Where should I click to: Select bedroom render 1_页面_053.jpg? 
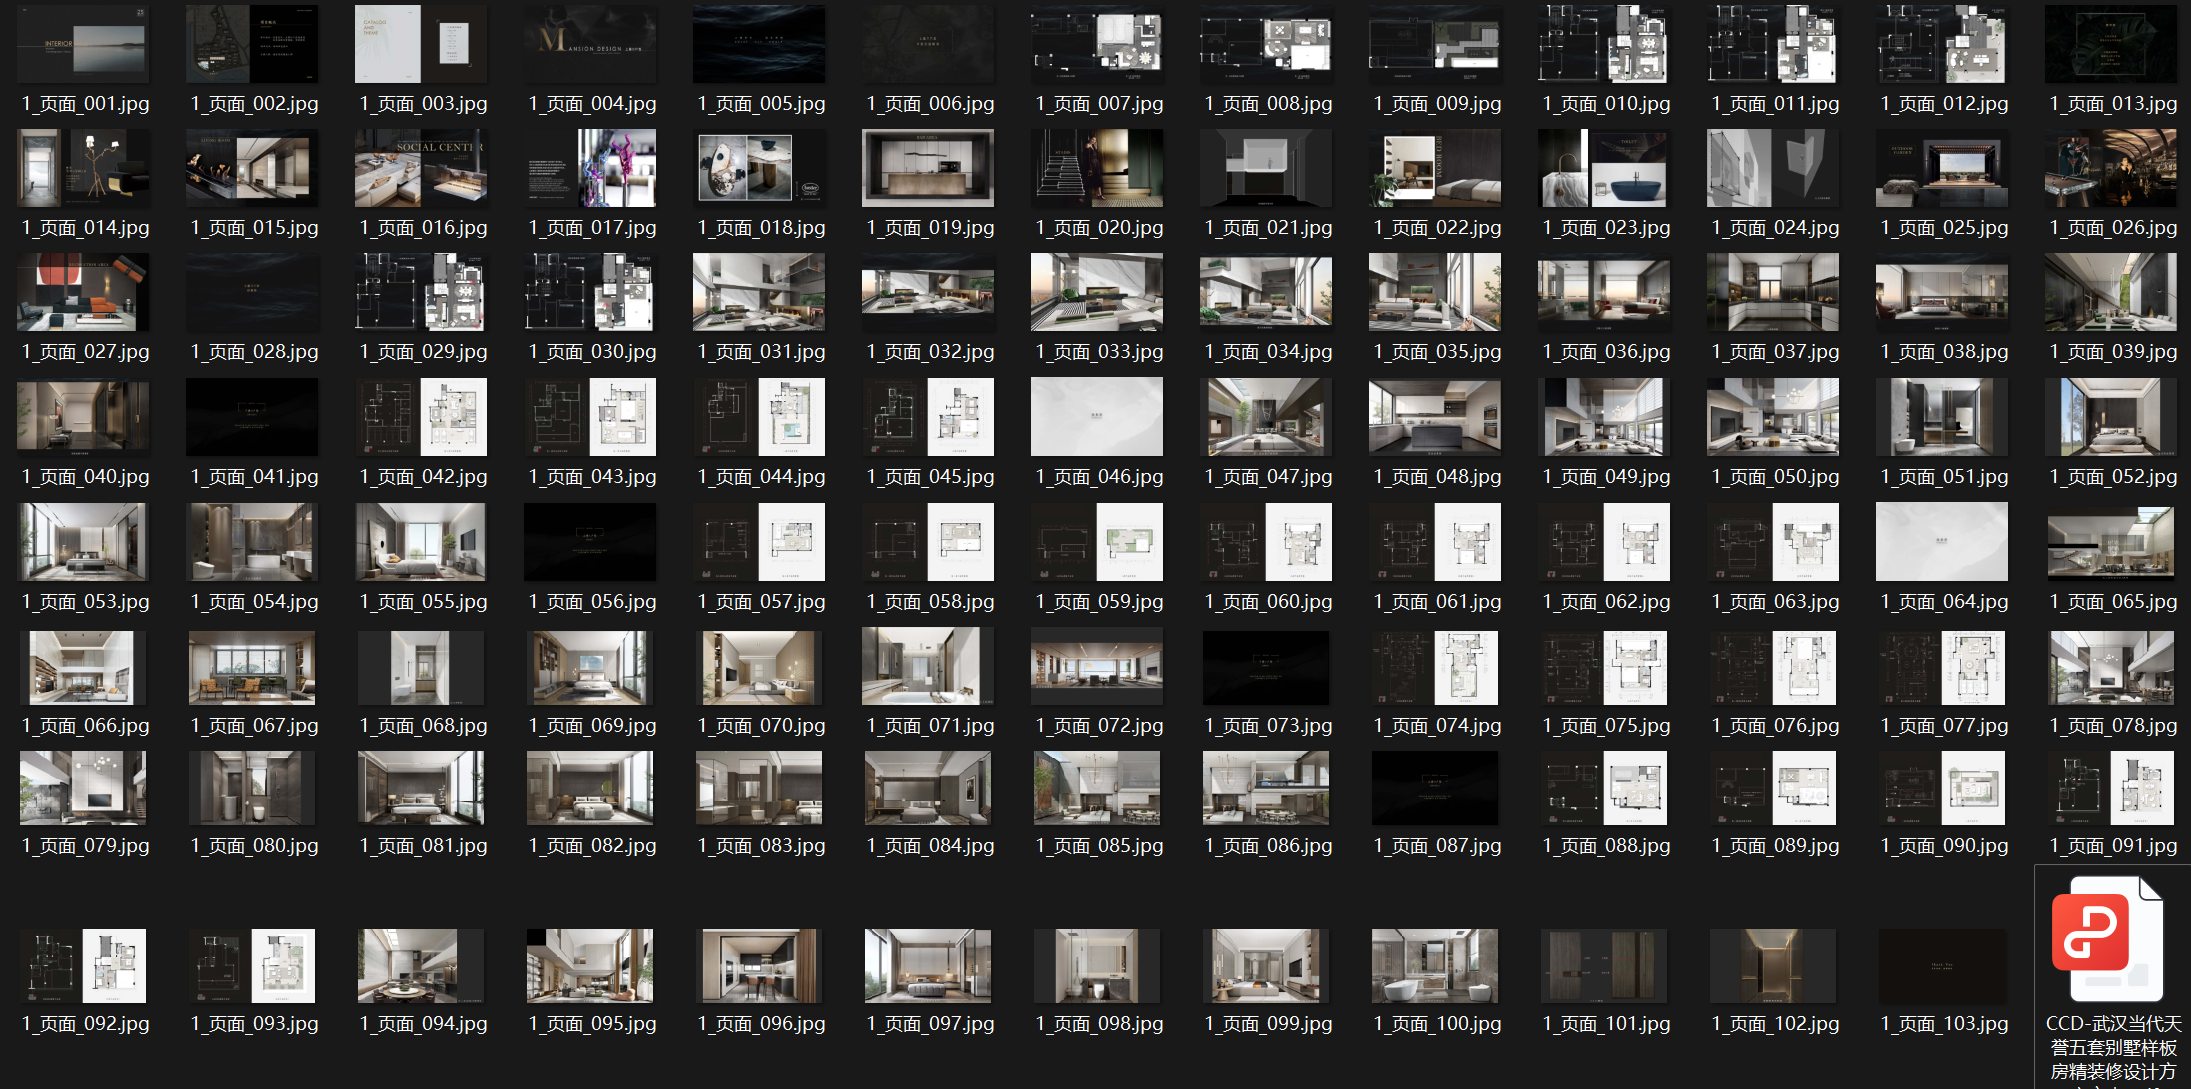point(84,541)
